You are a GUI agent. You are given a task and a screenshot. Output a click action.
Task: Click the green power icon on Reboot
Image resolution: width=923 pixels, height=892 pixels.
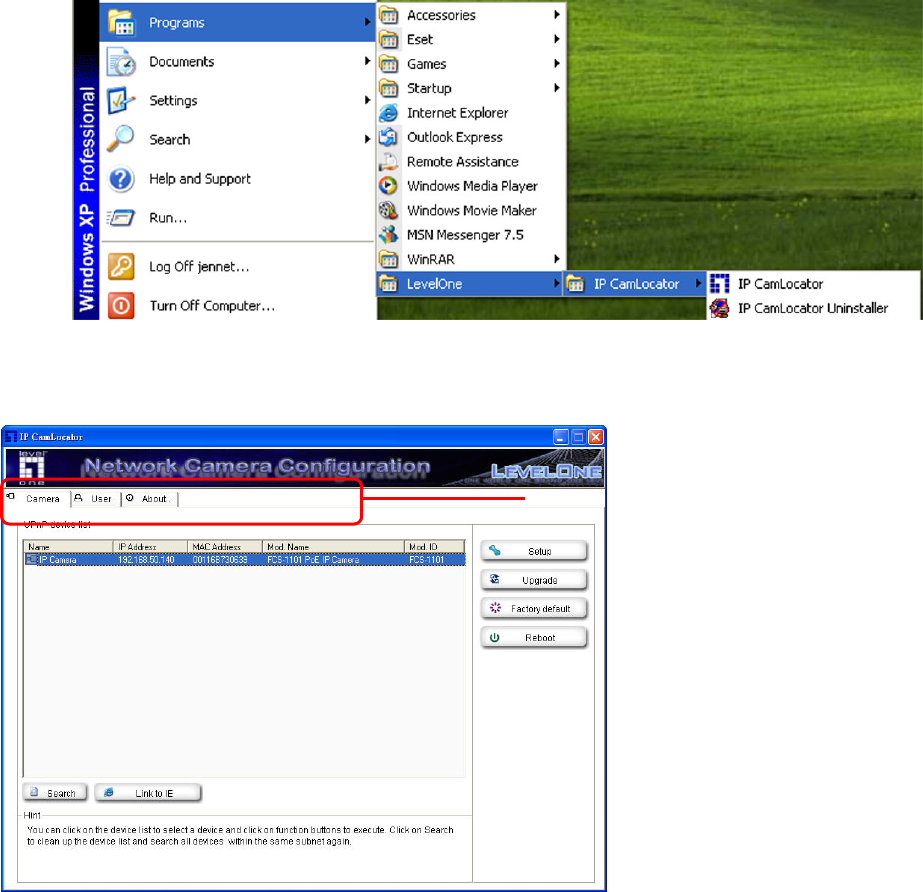[x=494, y=637]
